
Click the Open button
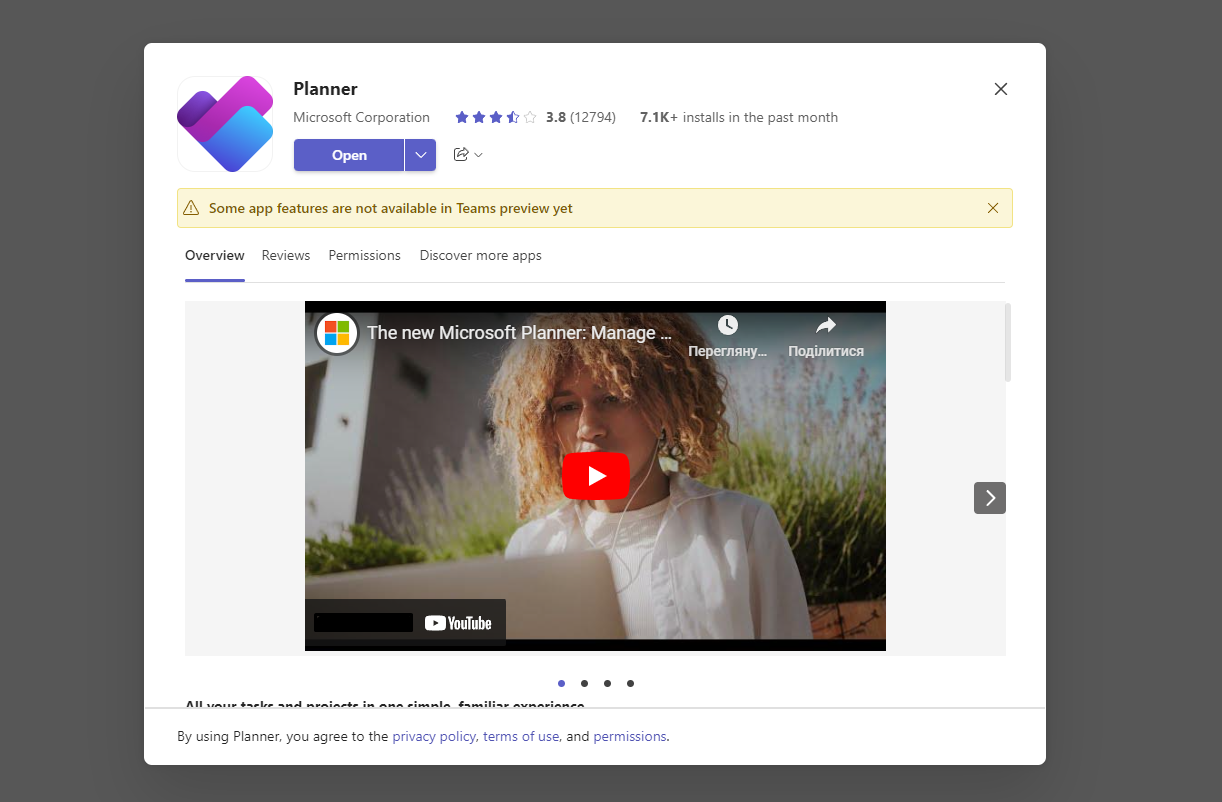coord(349,155)
